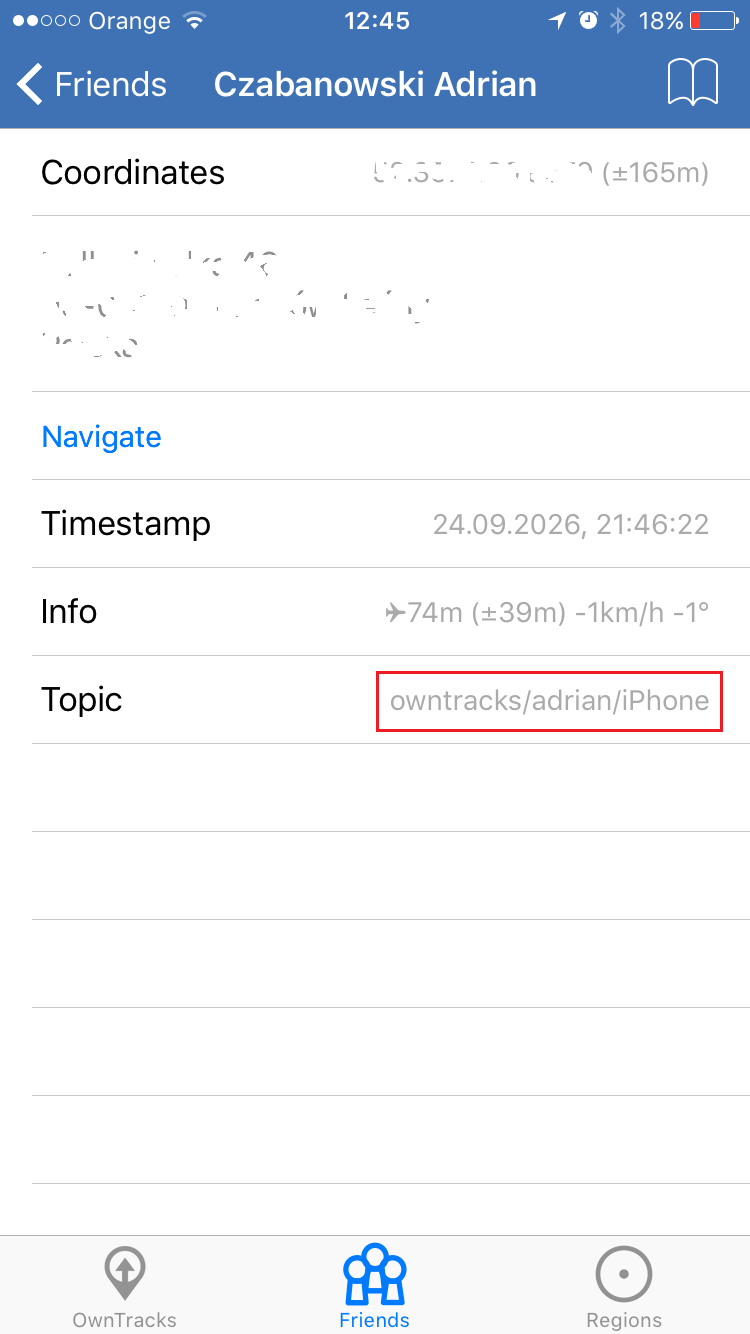Tap the Friends back button label
The height and width of the screenshot is (1334, 750).
click(x=110, y=84)
